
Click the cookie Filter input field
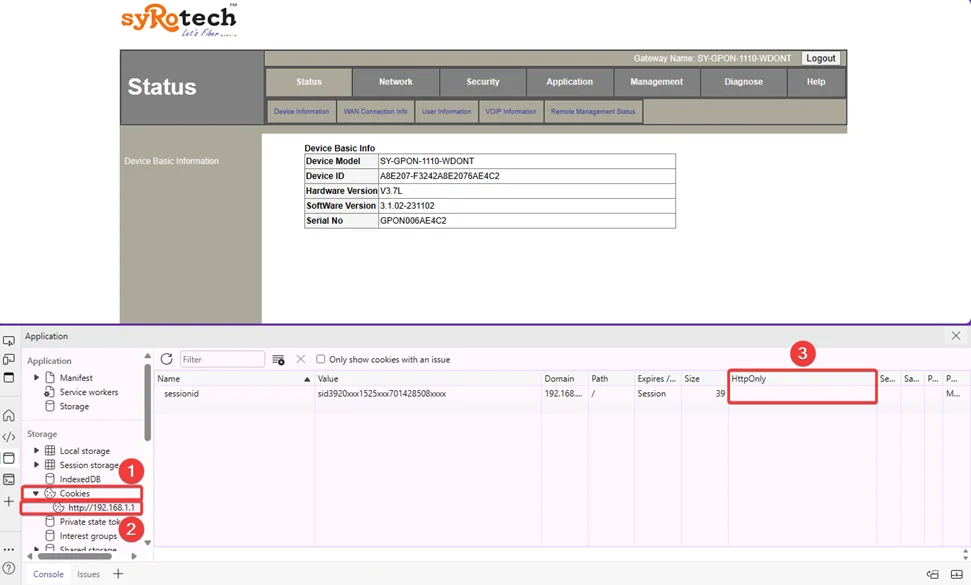tap(222, 359)
